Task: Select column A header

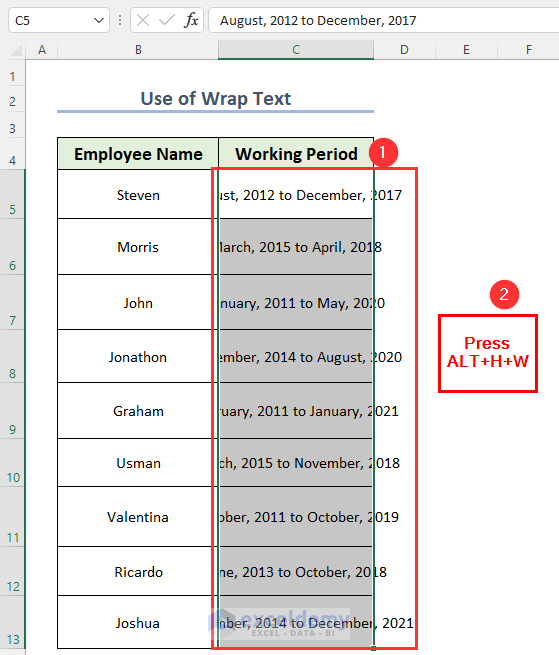Action: click(x=42, y=50)
